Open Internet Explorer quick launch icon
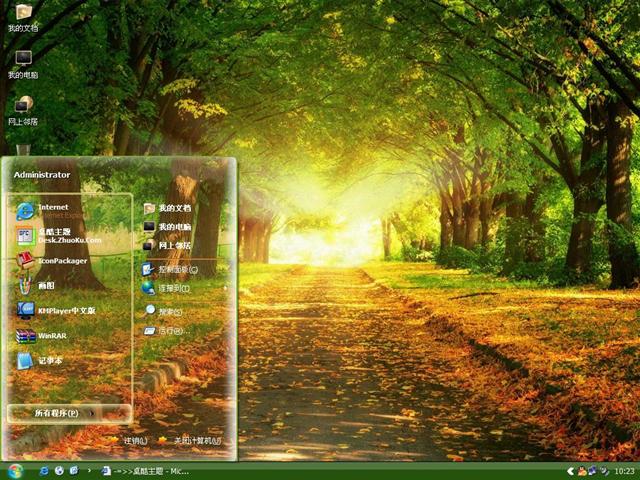The width and height of the screenshot is (640, 480). click(x=43, y=471)
